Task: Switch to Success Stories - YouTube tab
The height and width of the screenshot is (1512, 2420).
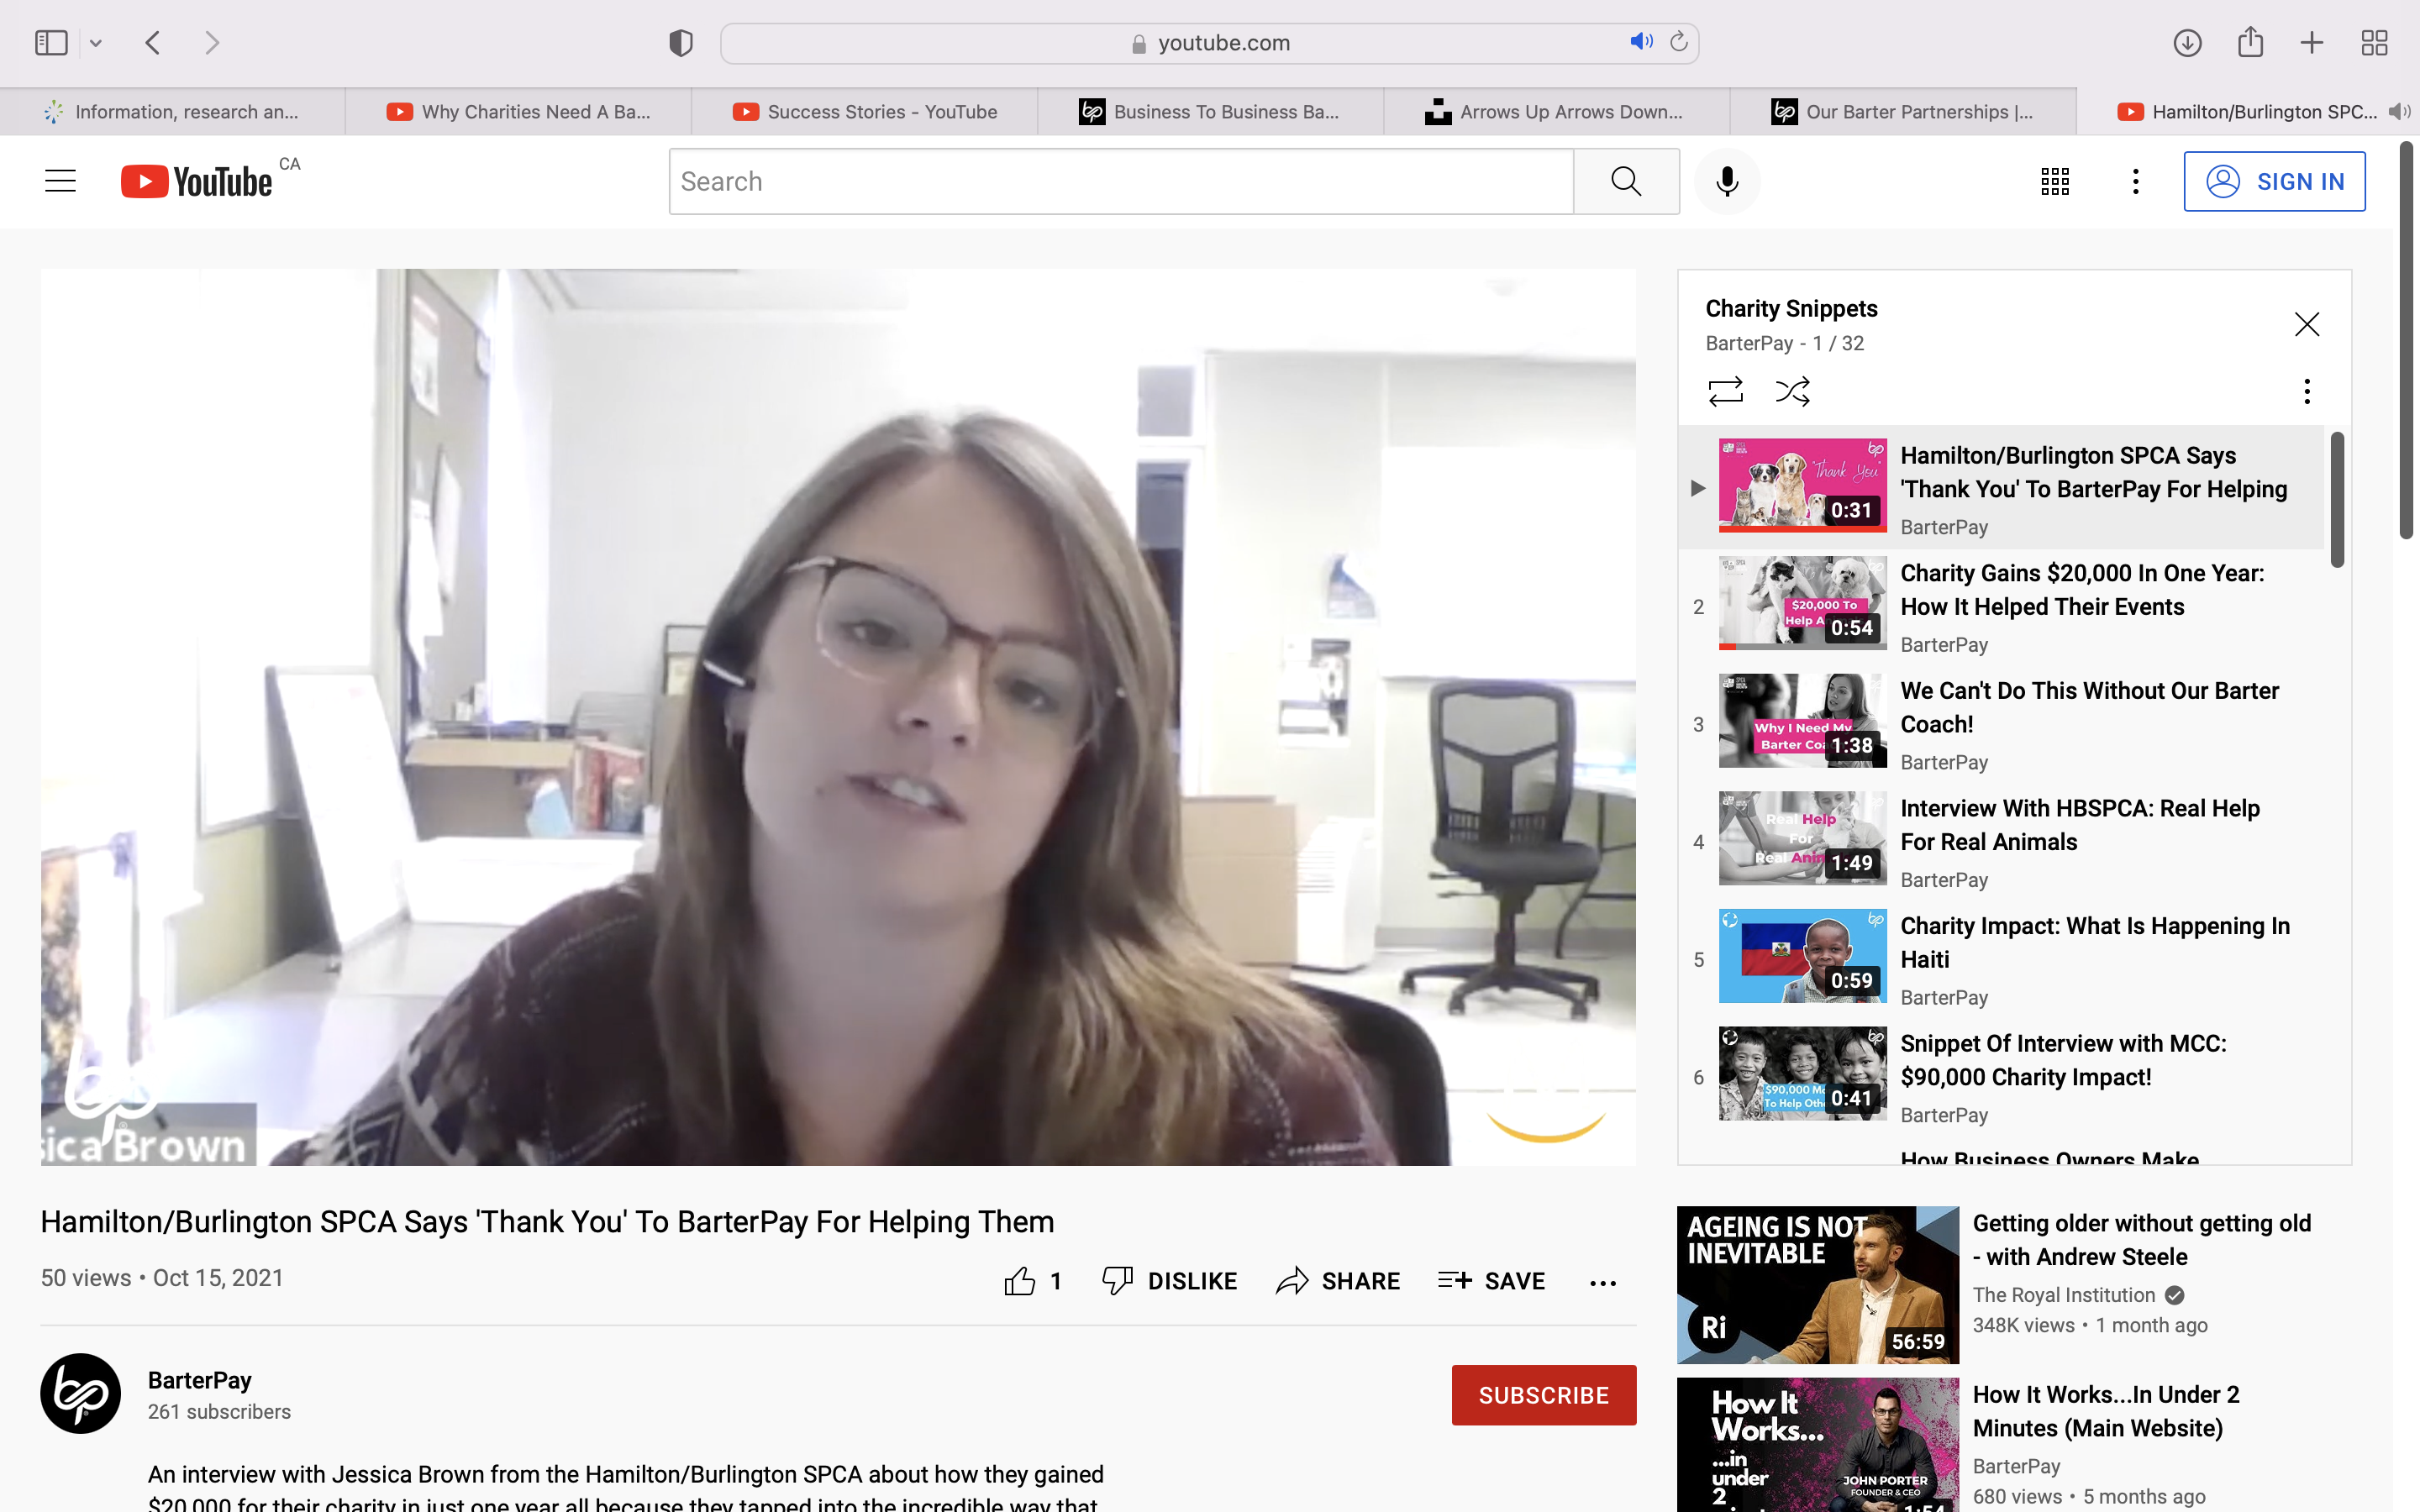Action: [x=864, y=112]
